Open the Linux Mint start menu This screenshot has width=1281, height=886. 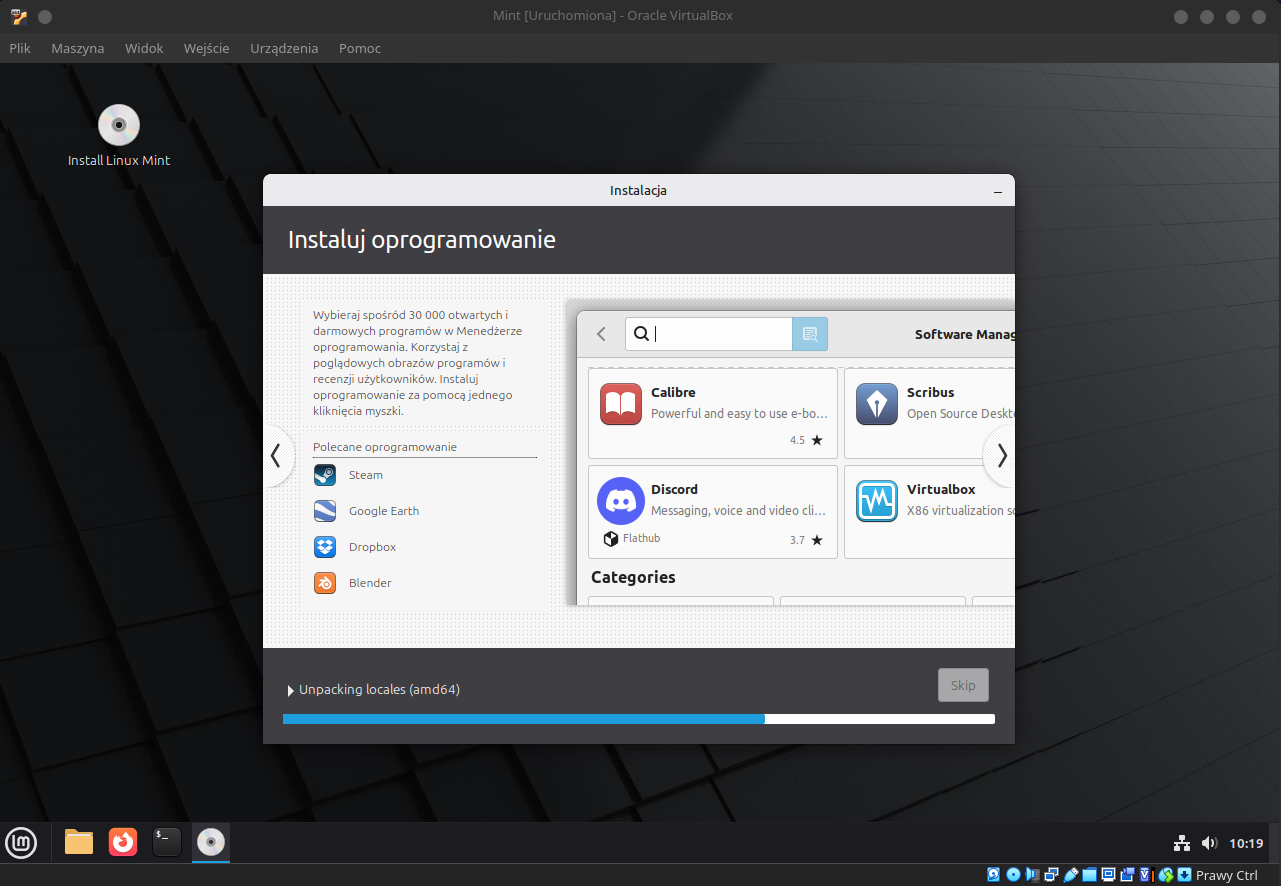click(x=21, y=843)
